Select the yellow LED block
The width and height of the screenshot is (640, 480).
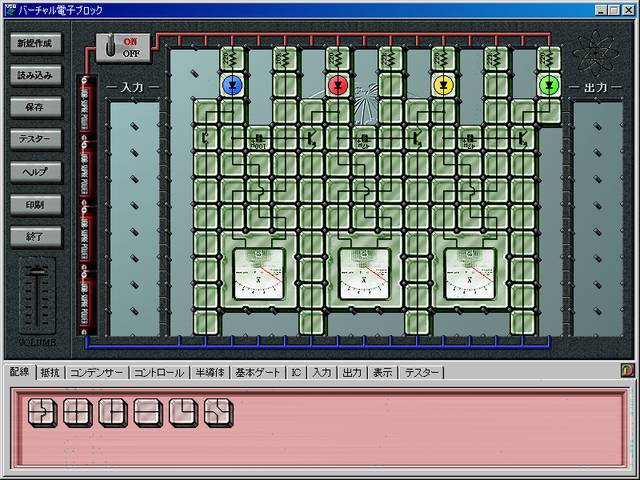(x=443, y=84)
